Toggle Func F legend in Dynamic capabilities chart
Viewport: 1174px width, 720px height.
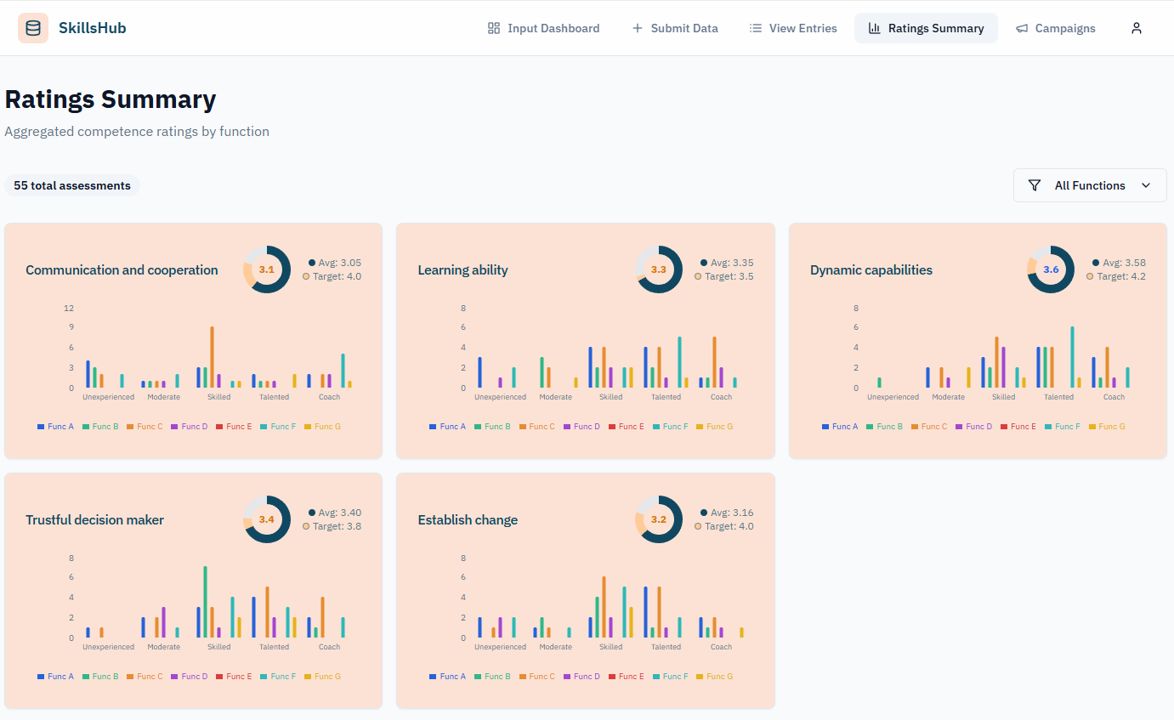pyautogui.click(x=1062, y=427)
